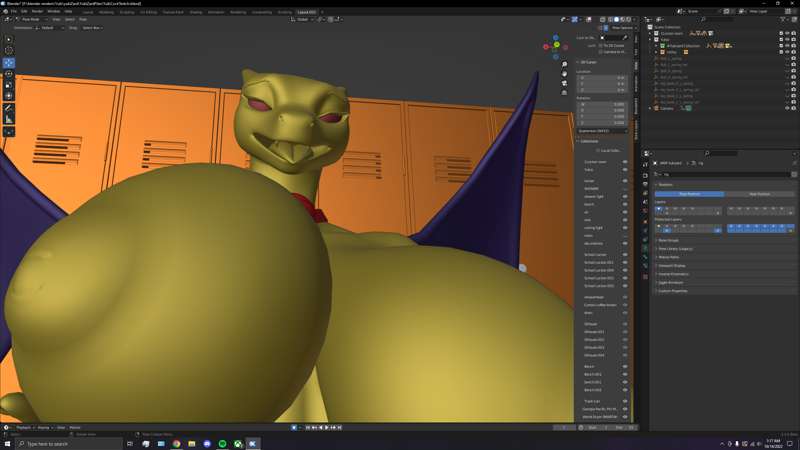Jump to timeline start frame

308,428
